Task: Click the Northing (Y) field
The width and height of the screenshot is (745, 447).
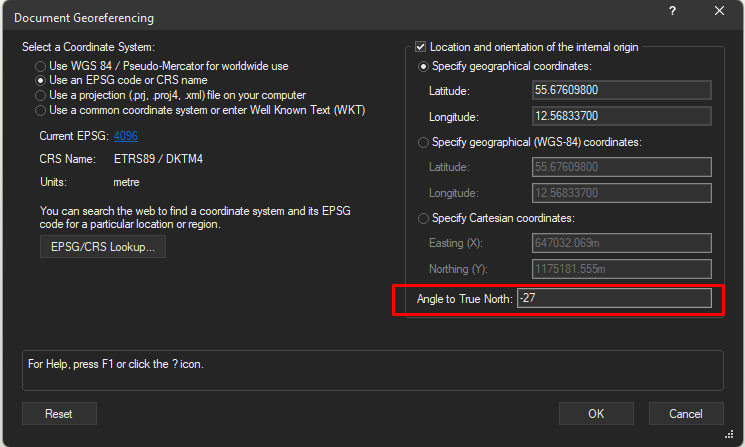Action: point(622,268)
